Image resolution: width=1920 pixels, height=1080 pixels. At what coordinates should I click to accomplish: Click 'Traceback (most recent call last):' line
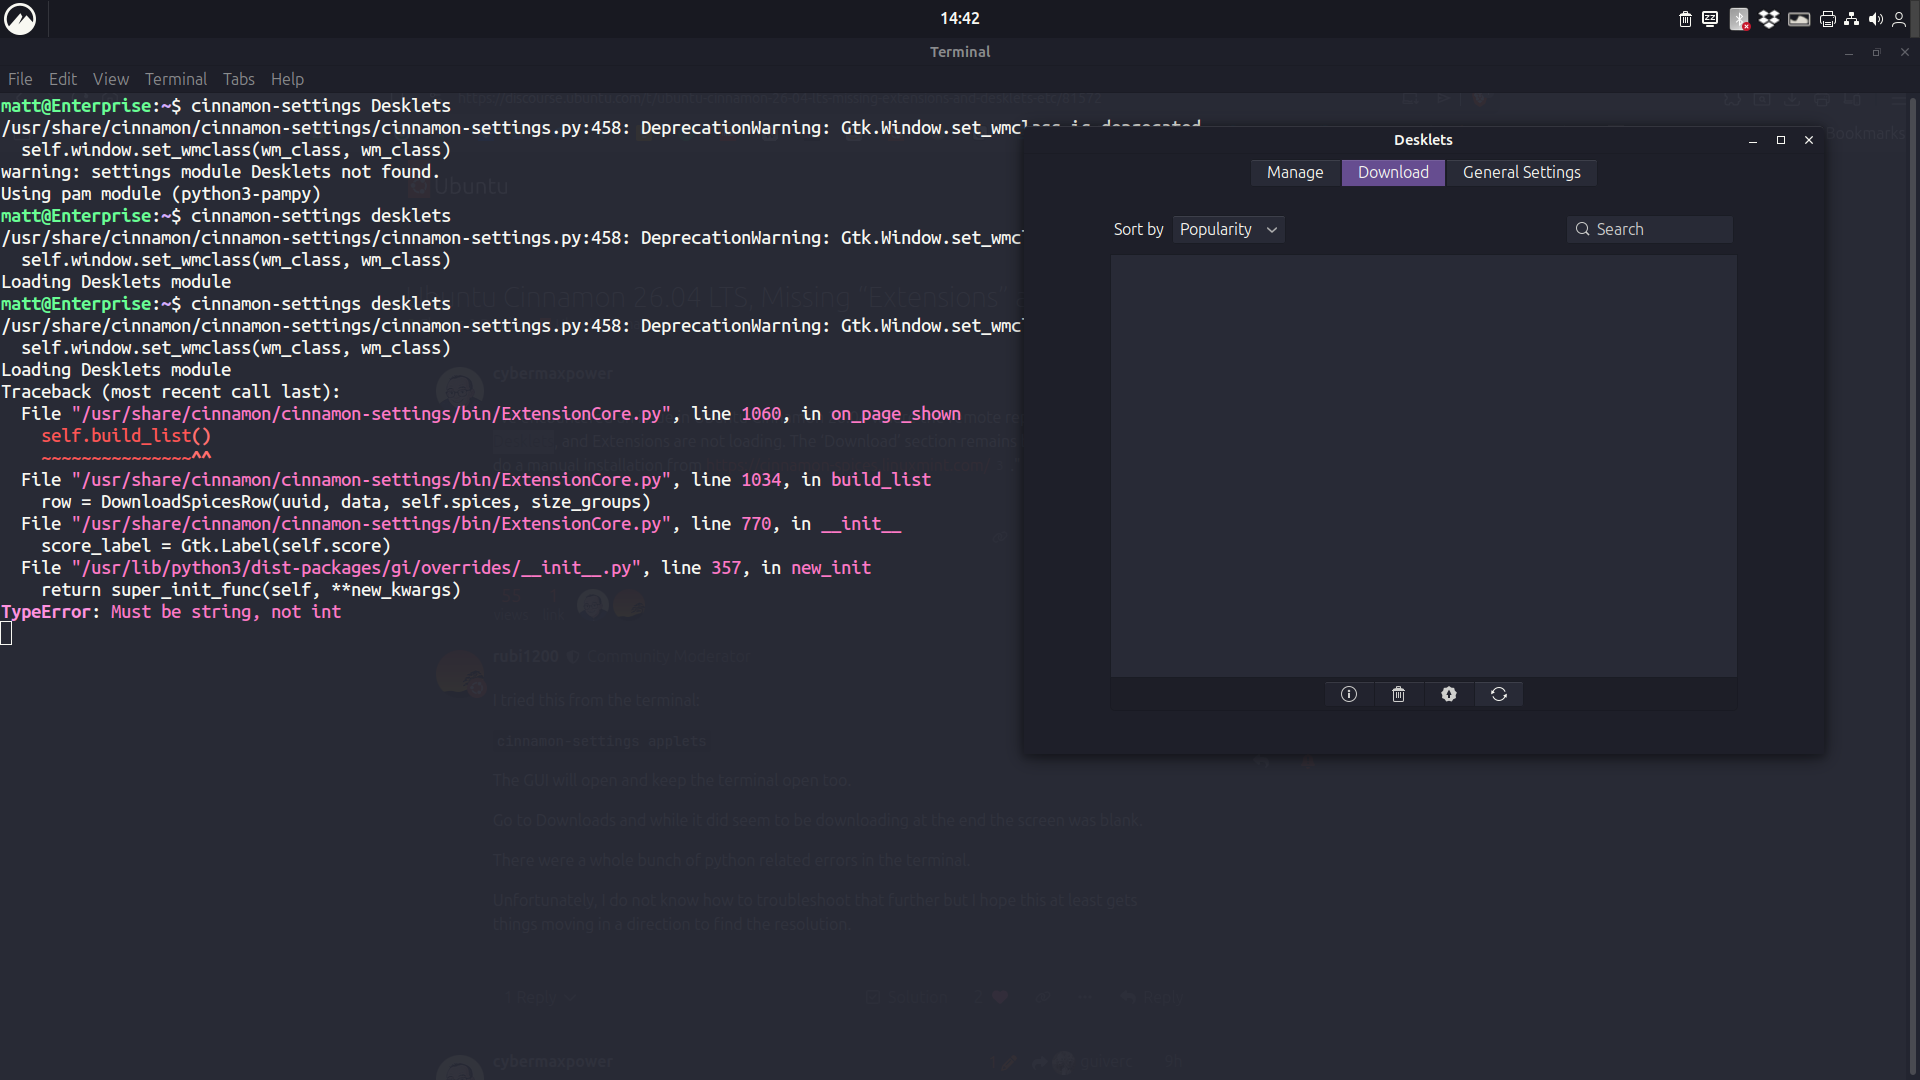pyautogui.click(x=171, y=392)
